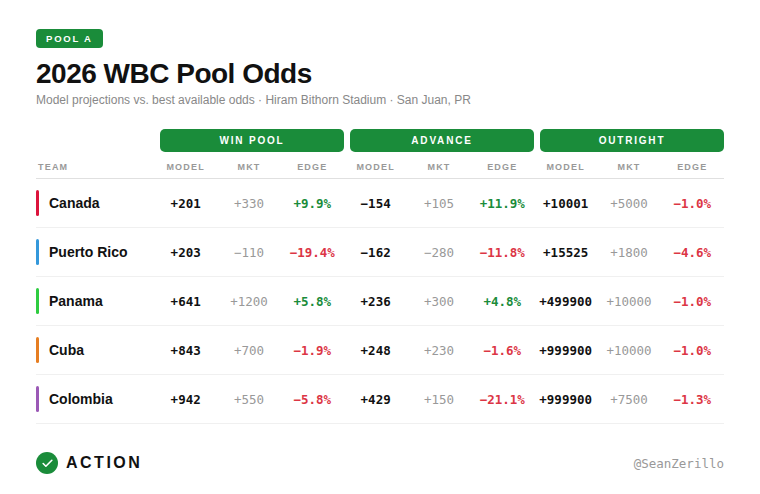Click Colombia's −21.1% advance edge value

pos(501,399)
